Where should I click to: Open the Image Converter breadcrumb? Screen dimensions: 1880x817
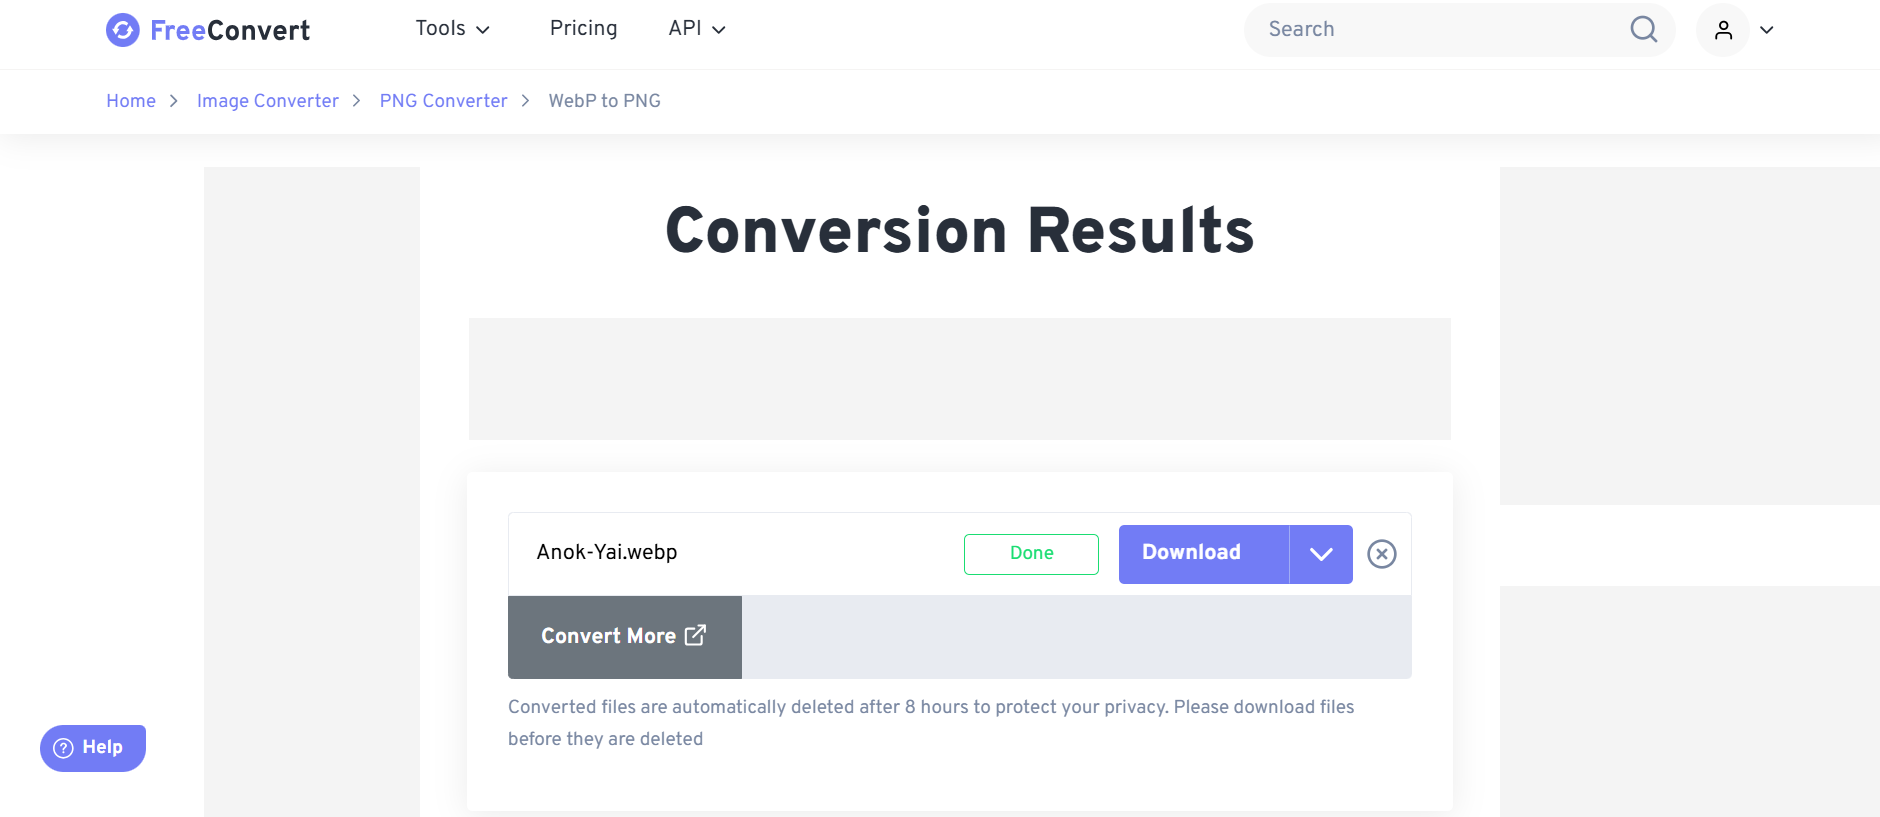pos(267,101)
